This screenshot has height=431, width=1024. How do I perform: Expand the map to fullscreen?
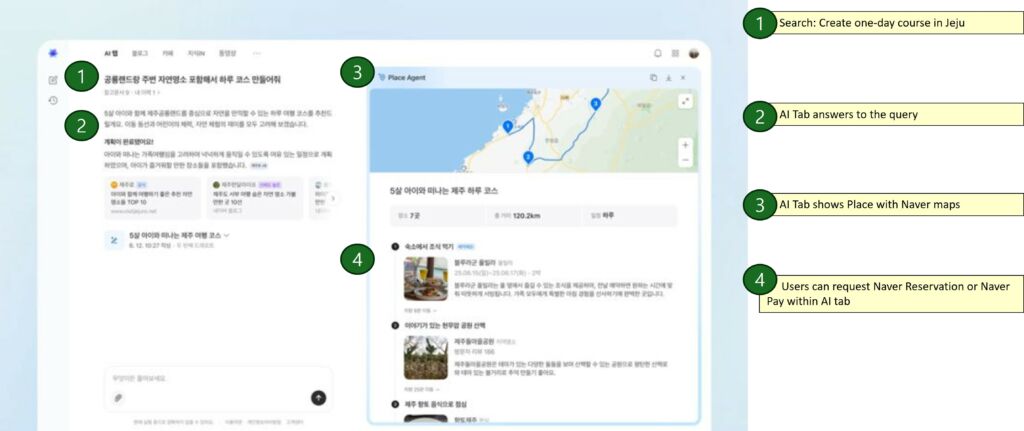[685, 101]
